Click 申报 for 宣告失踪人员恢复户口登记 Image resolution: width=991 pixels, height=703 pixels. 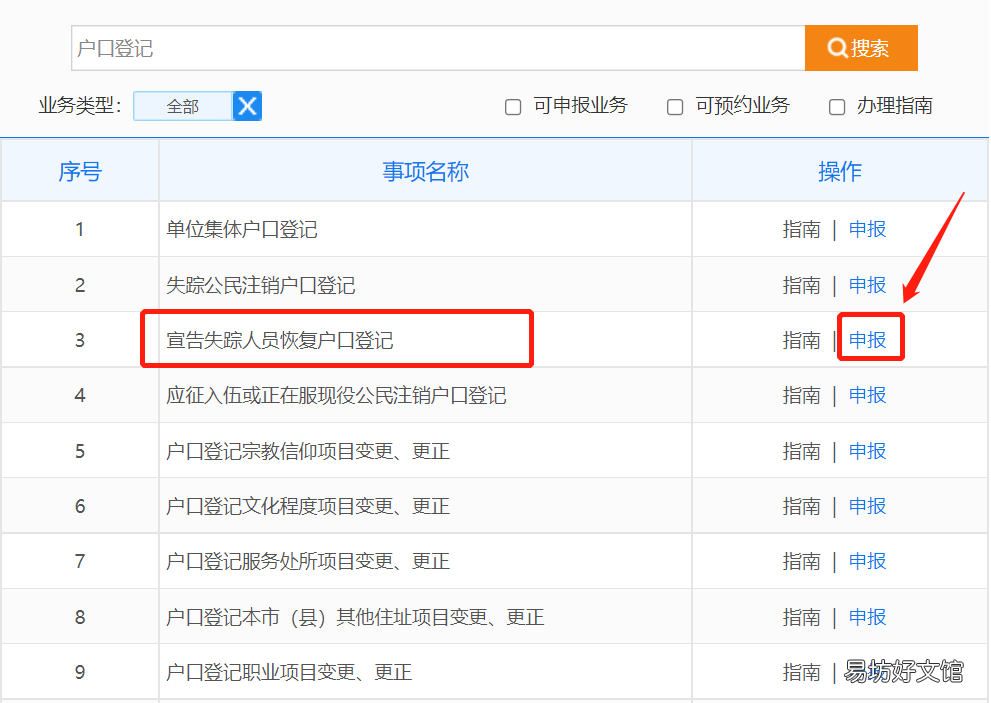tap(867, 340)
